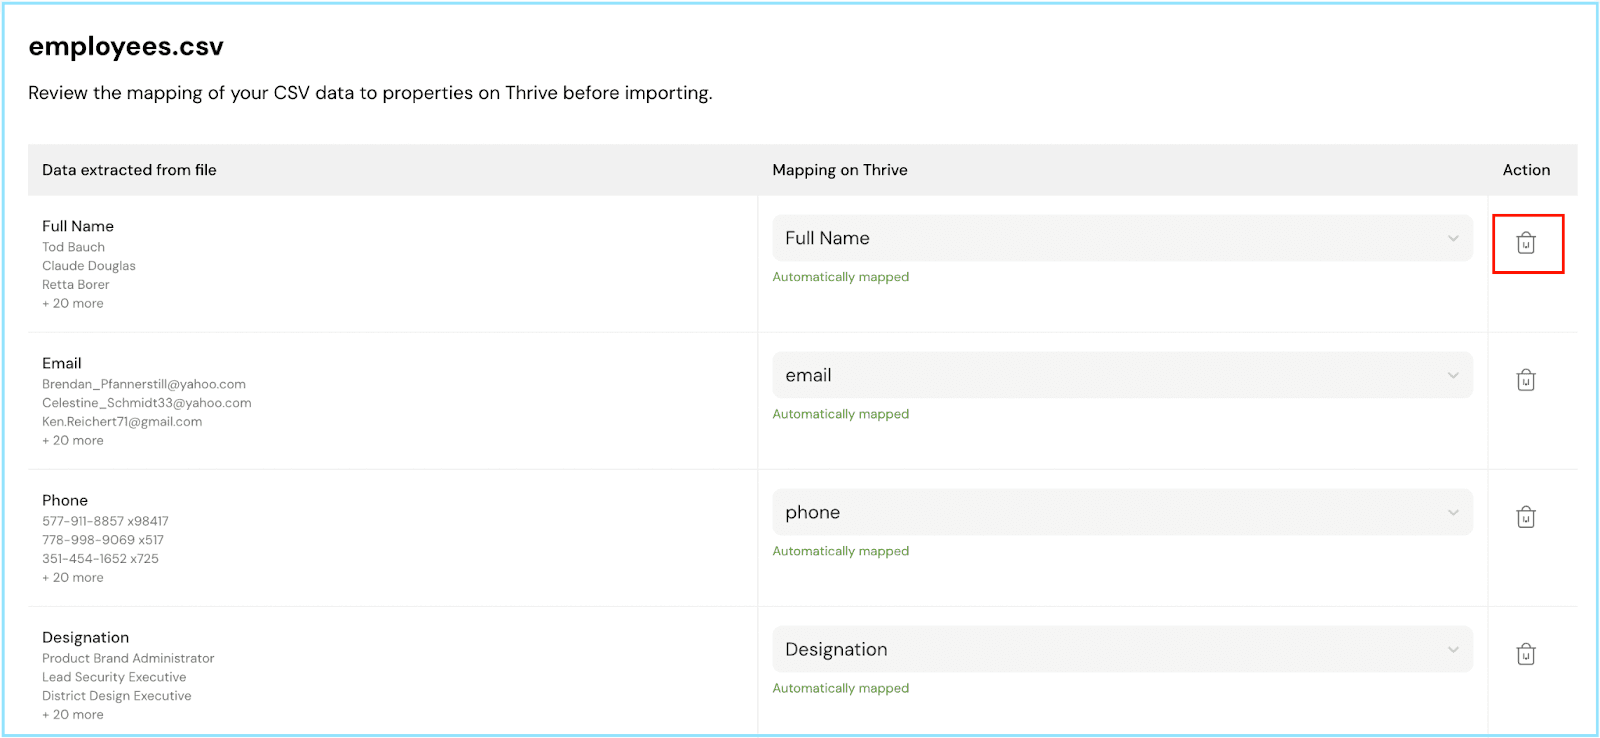The image size is (1600, 738).
Task: Click the 'Data extracted from file' header
Action: click(x=129, y=170)
